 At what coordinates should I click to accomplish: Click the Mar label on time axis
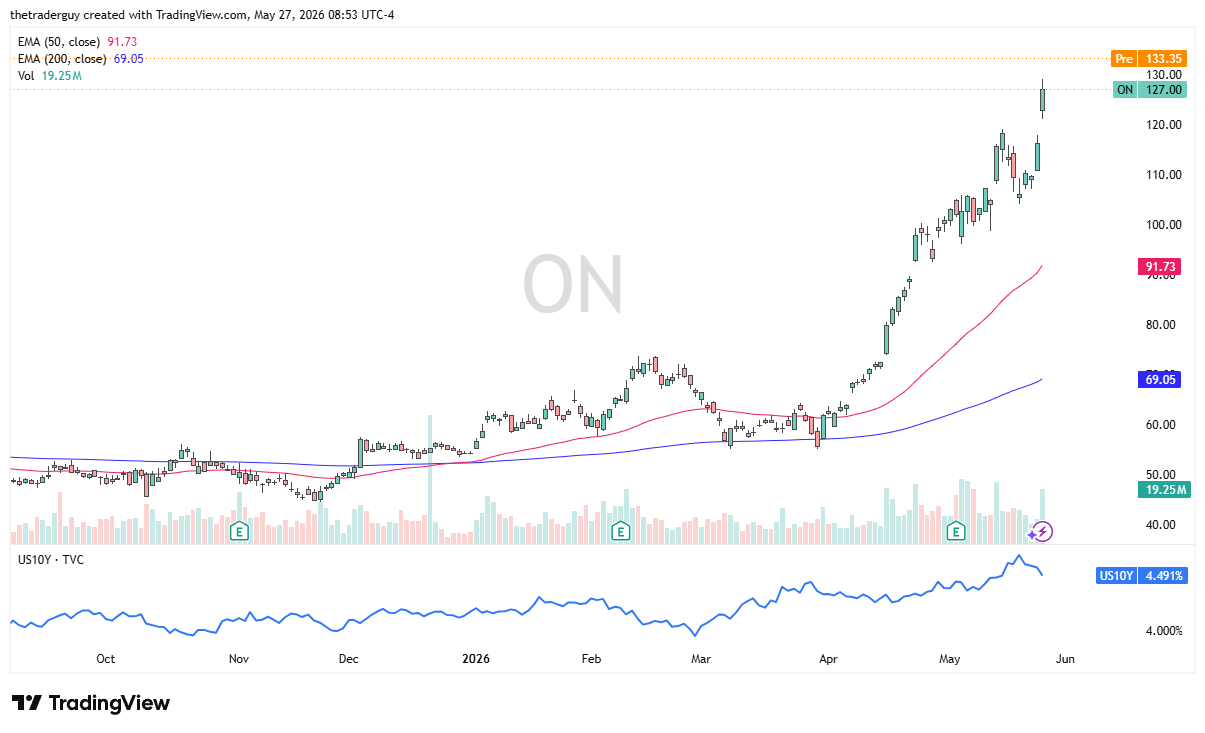(701, 659)
